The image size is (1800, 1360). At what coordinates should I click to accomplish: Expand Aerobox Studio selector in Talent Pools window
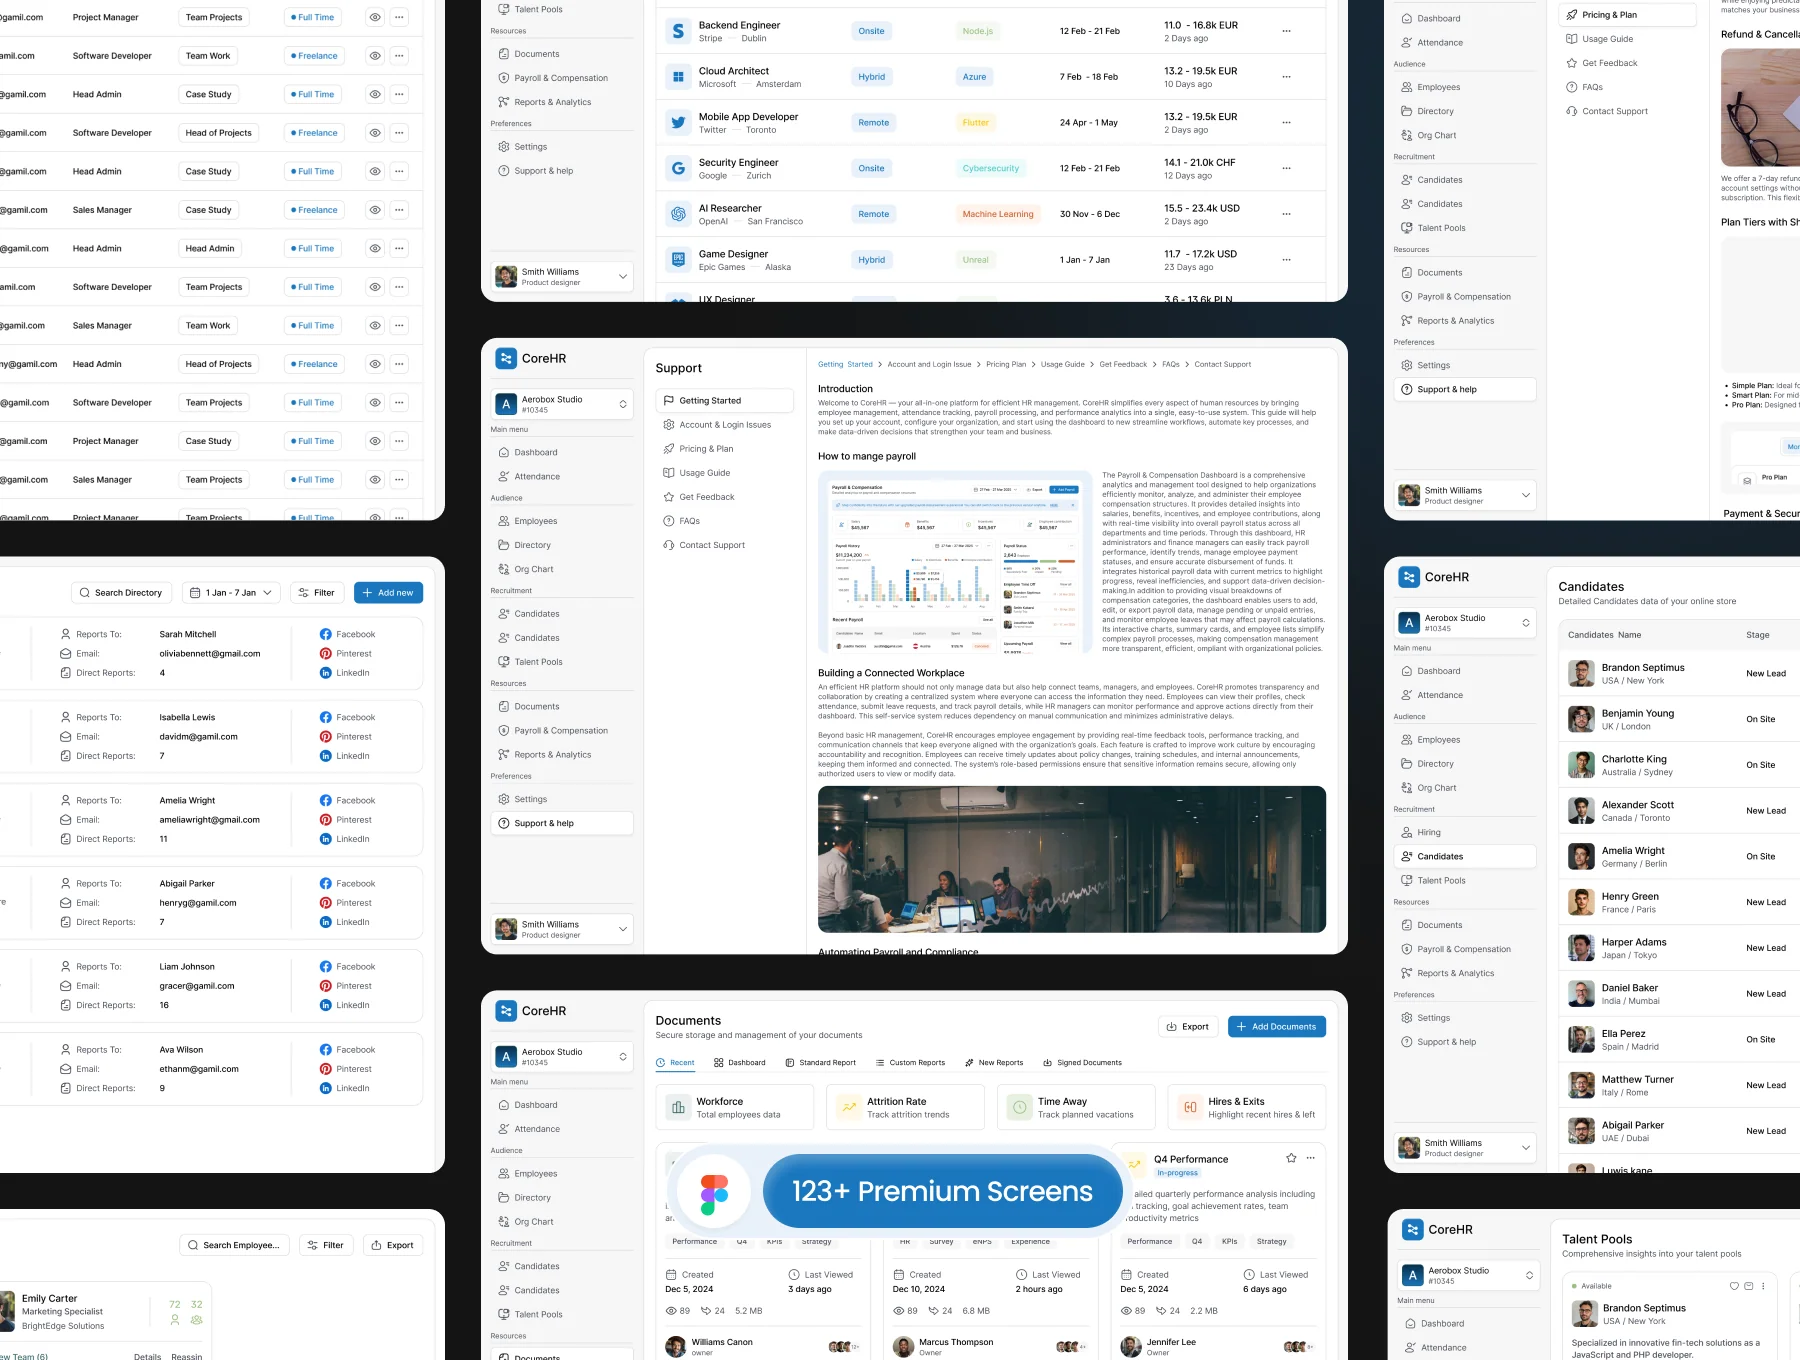1469,1275
